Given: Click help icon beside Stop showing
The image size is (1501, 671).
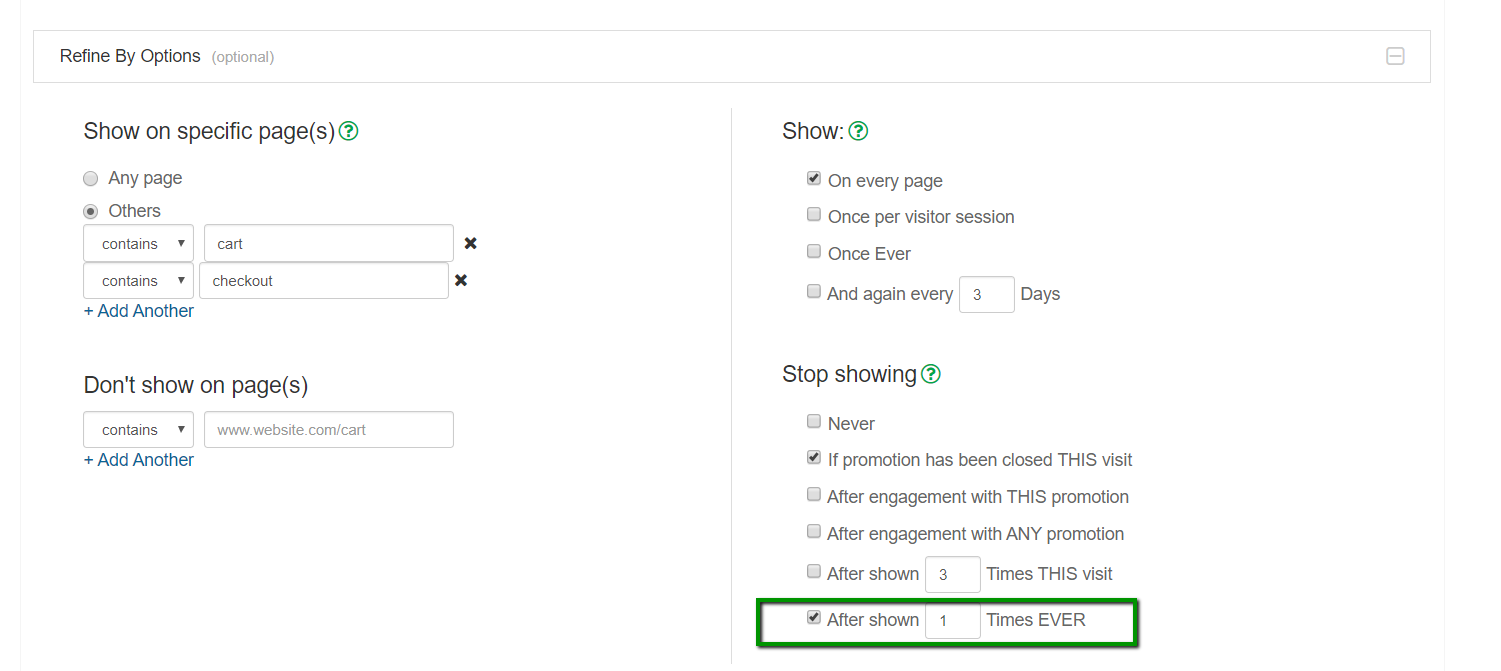Looking at the screenshot, I should (x=931, y=374).
